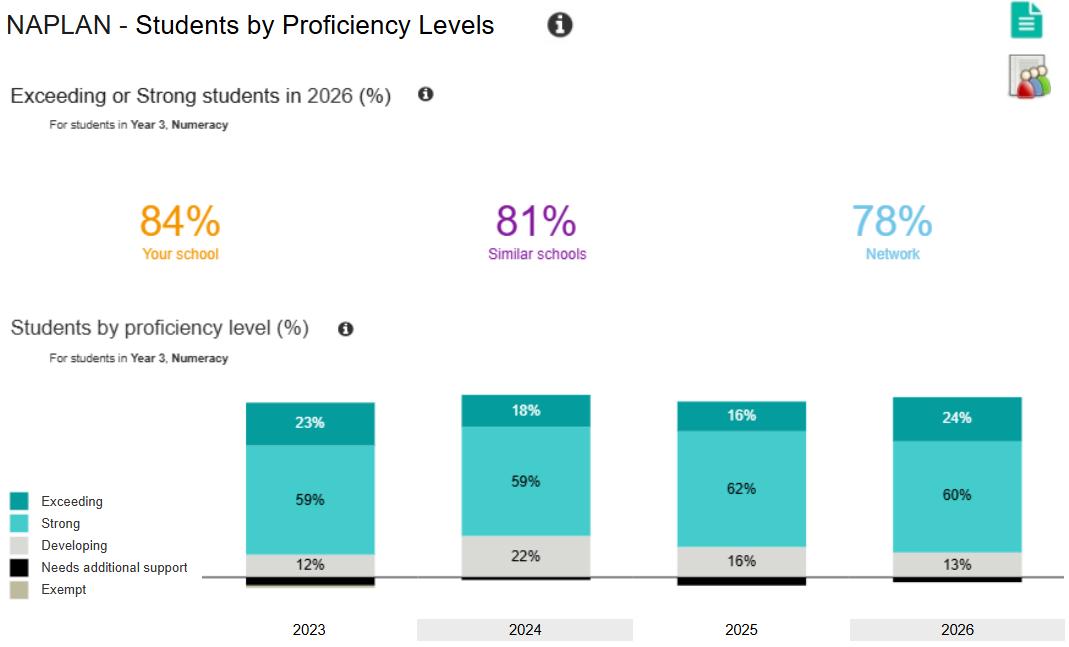Click the 78% Network figure

pyautogui.click(x=892, y=221)
